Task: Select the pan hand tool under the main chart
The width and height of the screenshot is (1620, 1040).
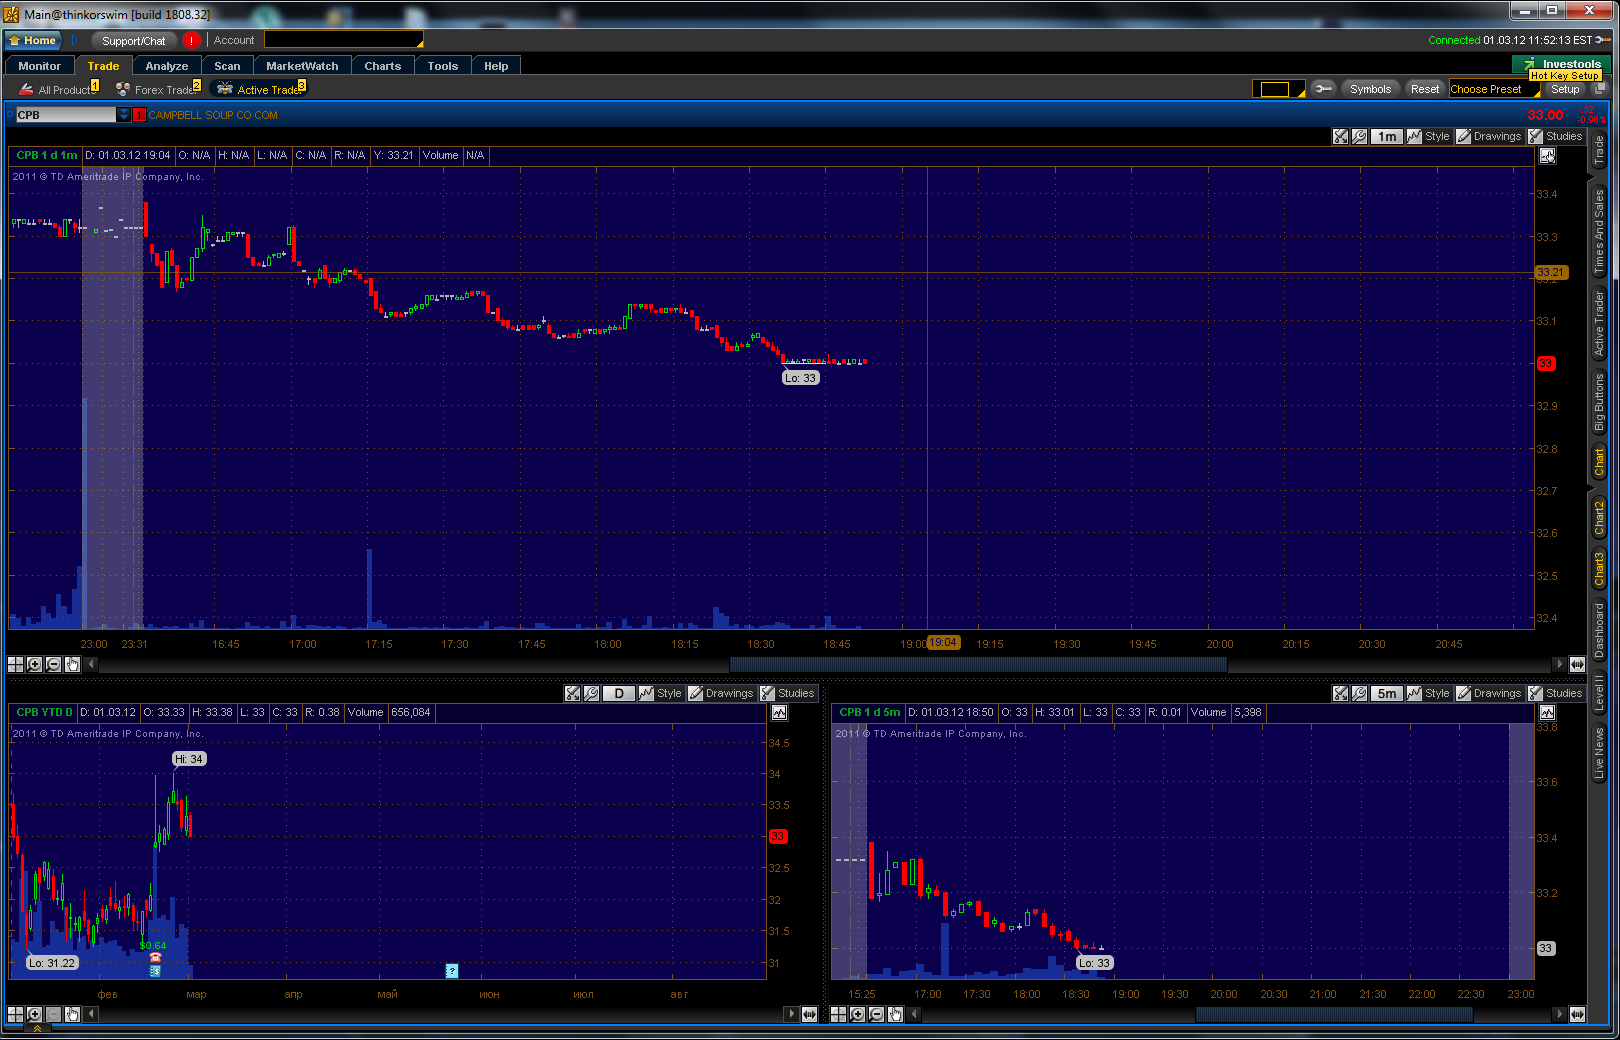Action: coord(72,664)
